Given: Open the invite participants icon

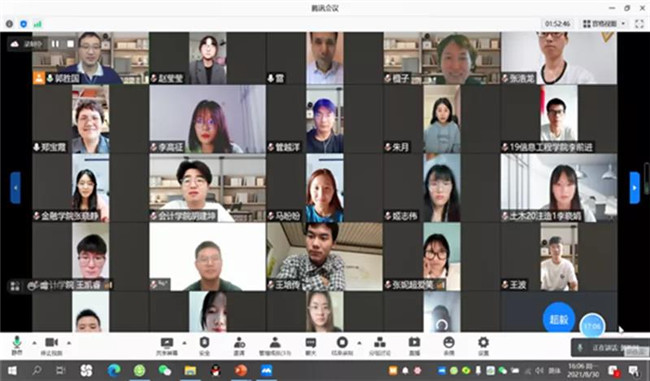Looking at the screenshot, I should [239, 346].
